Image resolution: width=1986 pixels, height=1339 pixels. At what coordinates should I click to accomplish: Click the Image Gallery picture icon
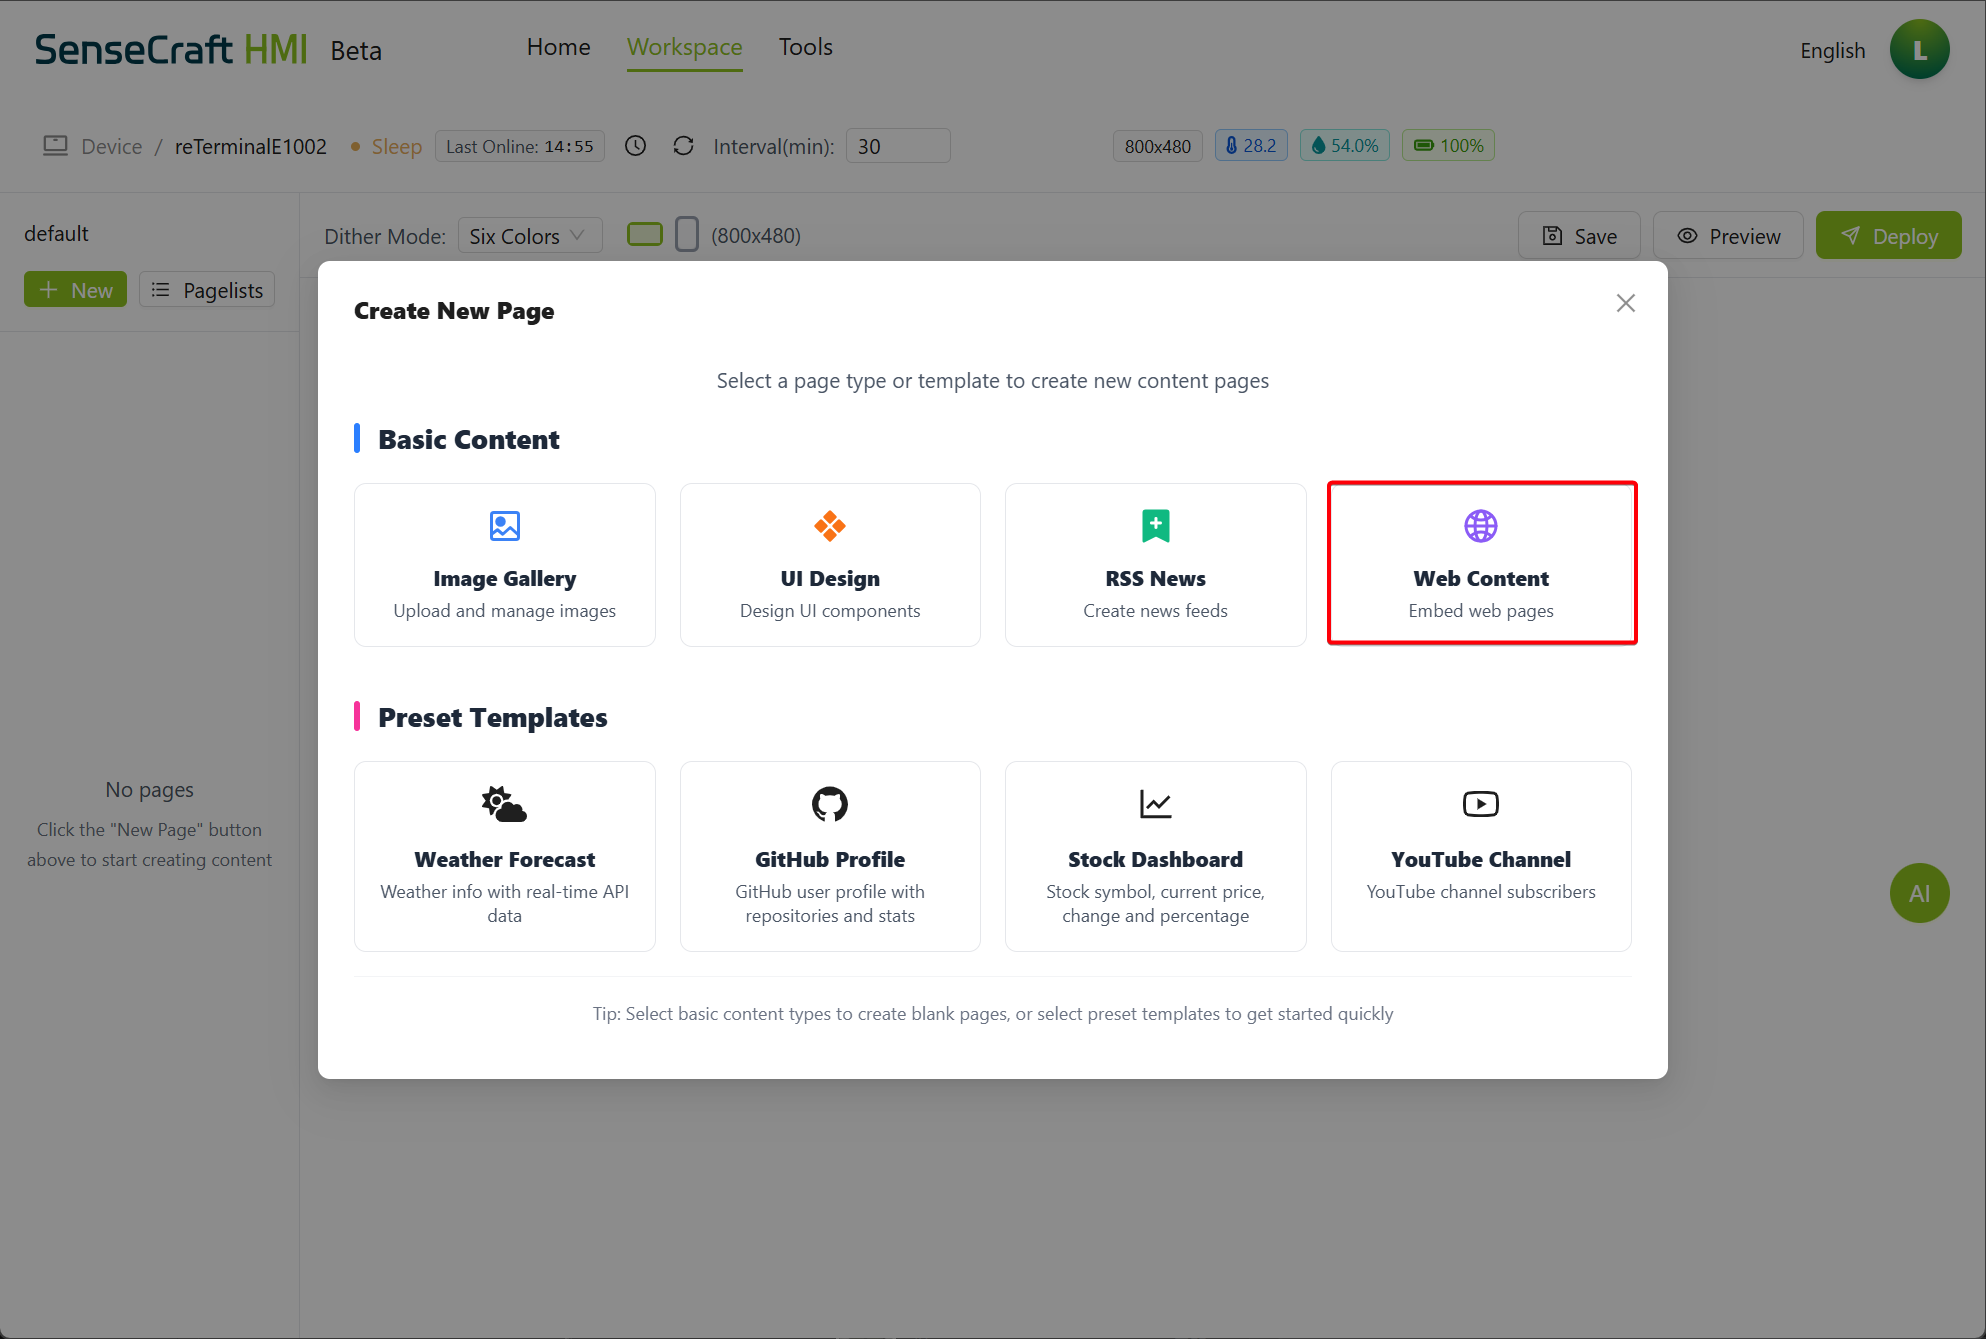tap(504, 525)
